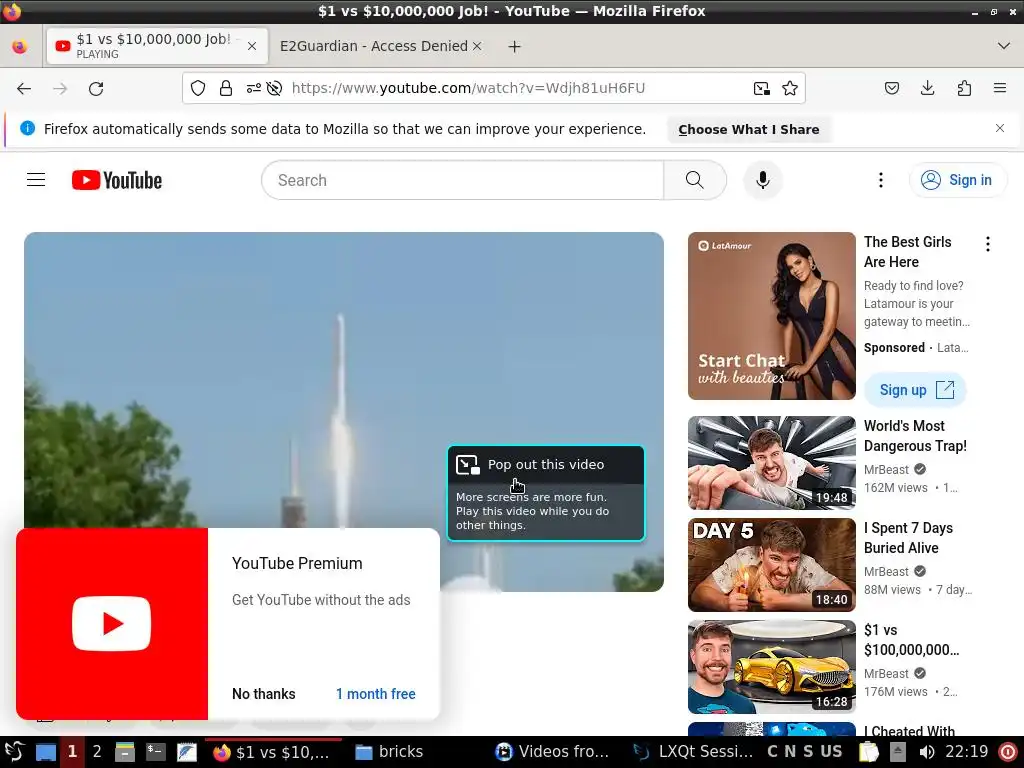The height and width of the screenshot is (768, 1024).
Task: Open the Firefox View button
Action: (x=20, y=46)
